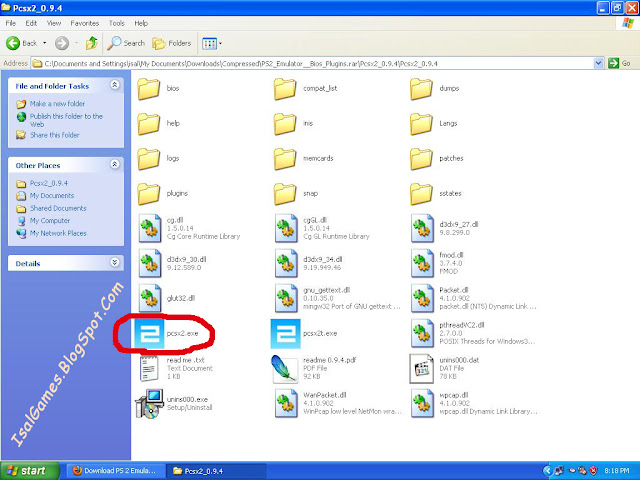Click the Pcsx2_0.9.4 taskbar button
The width and height of the screenshot is (640, 480).
[x=216, y=471]
